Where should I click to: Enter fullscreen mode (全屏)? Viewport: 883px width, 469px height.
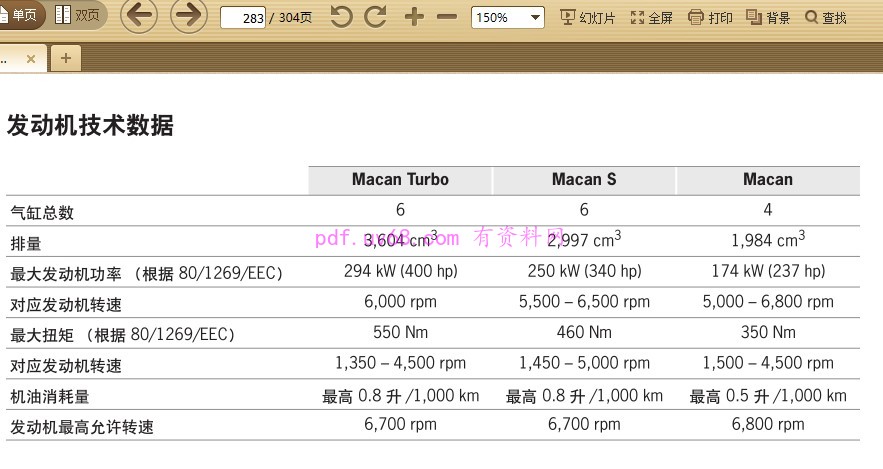pos(651,17)
